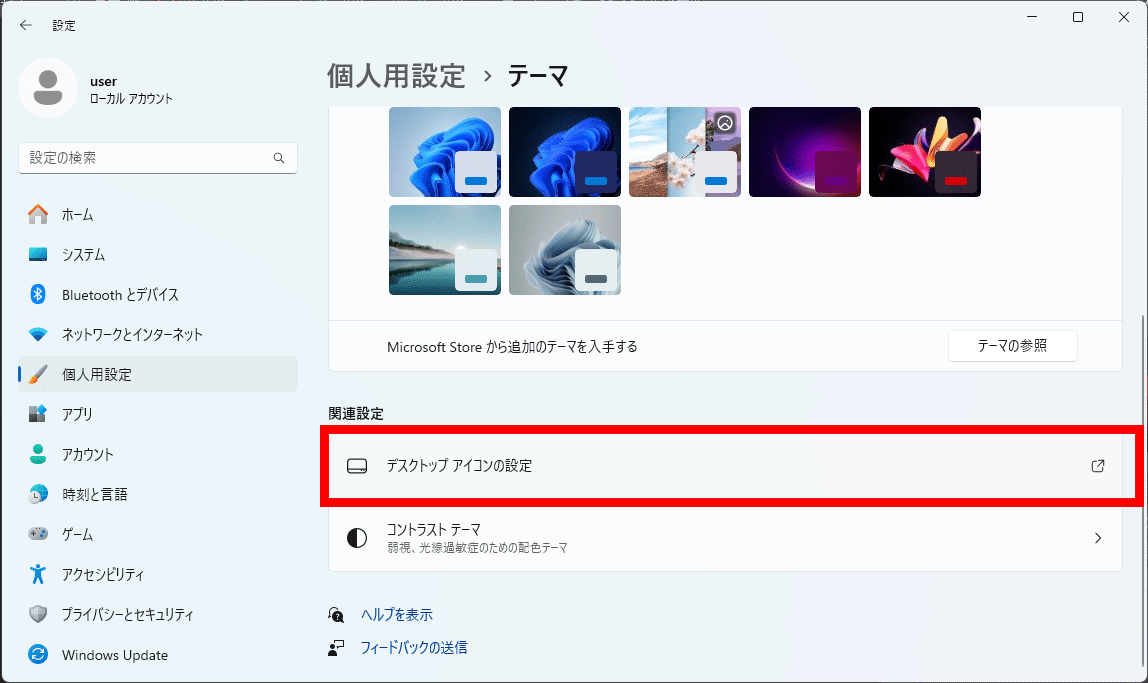Open アクセシビリティ settings
Image resolution: width=1148 pixels, height=683 pixels.
pyautogui.click(x=157, y=574)
